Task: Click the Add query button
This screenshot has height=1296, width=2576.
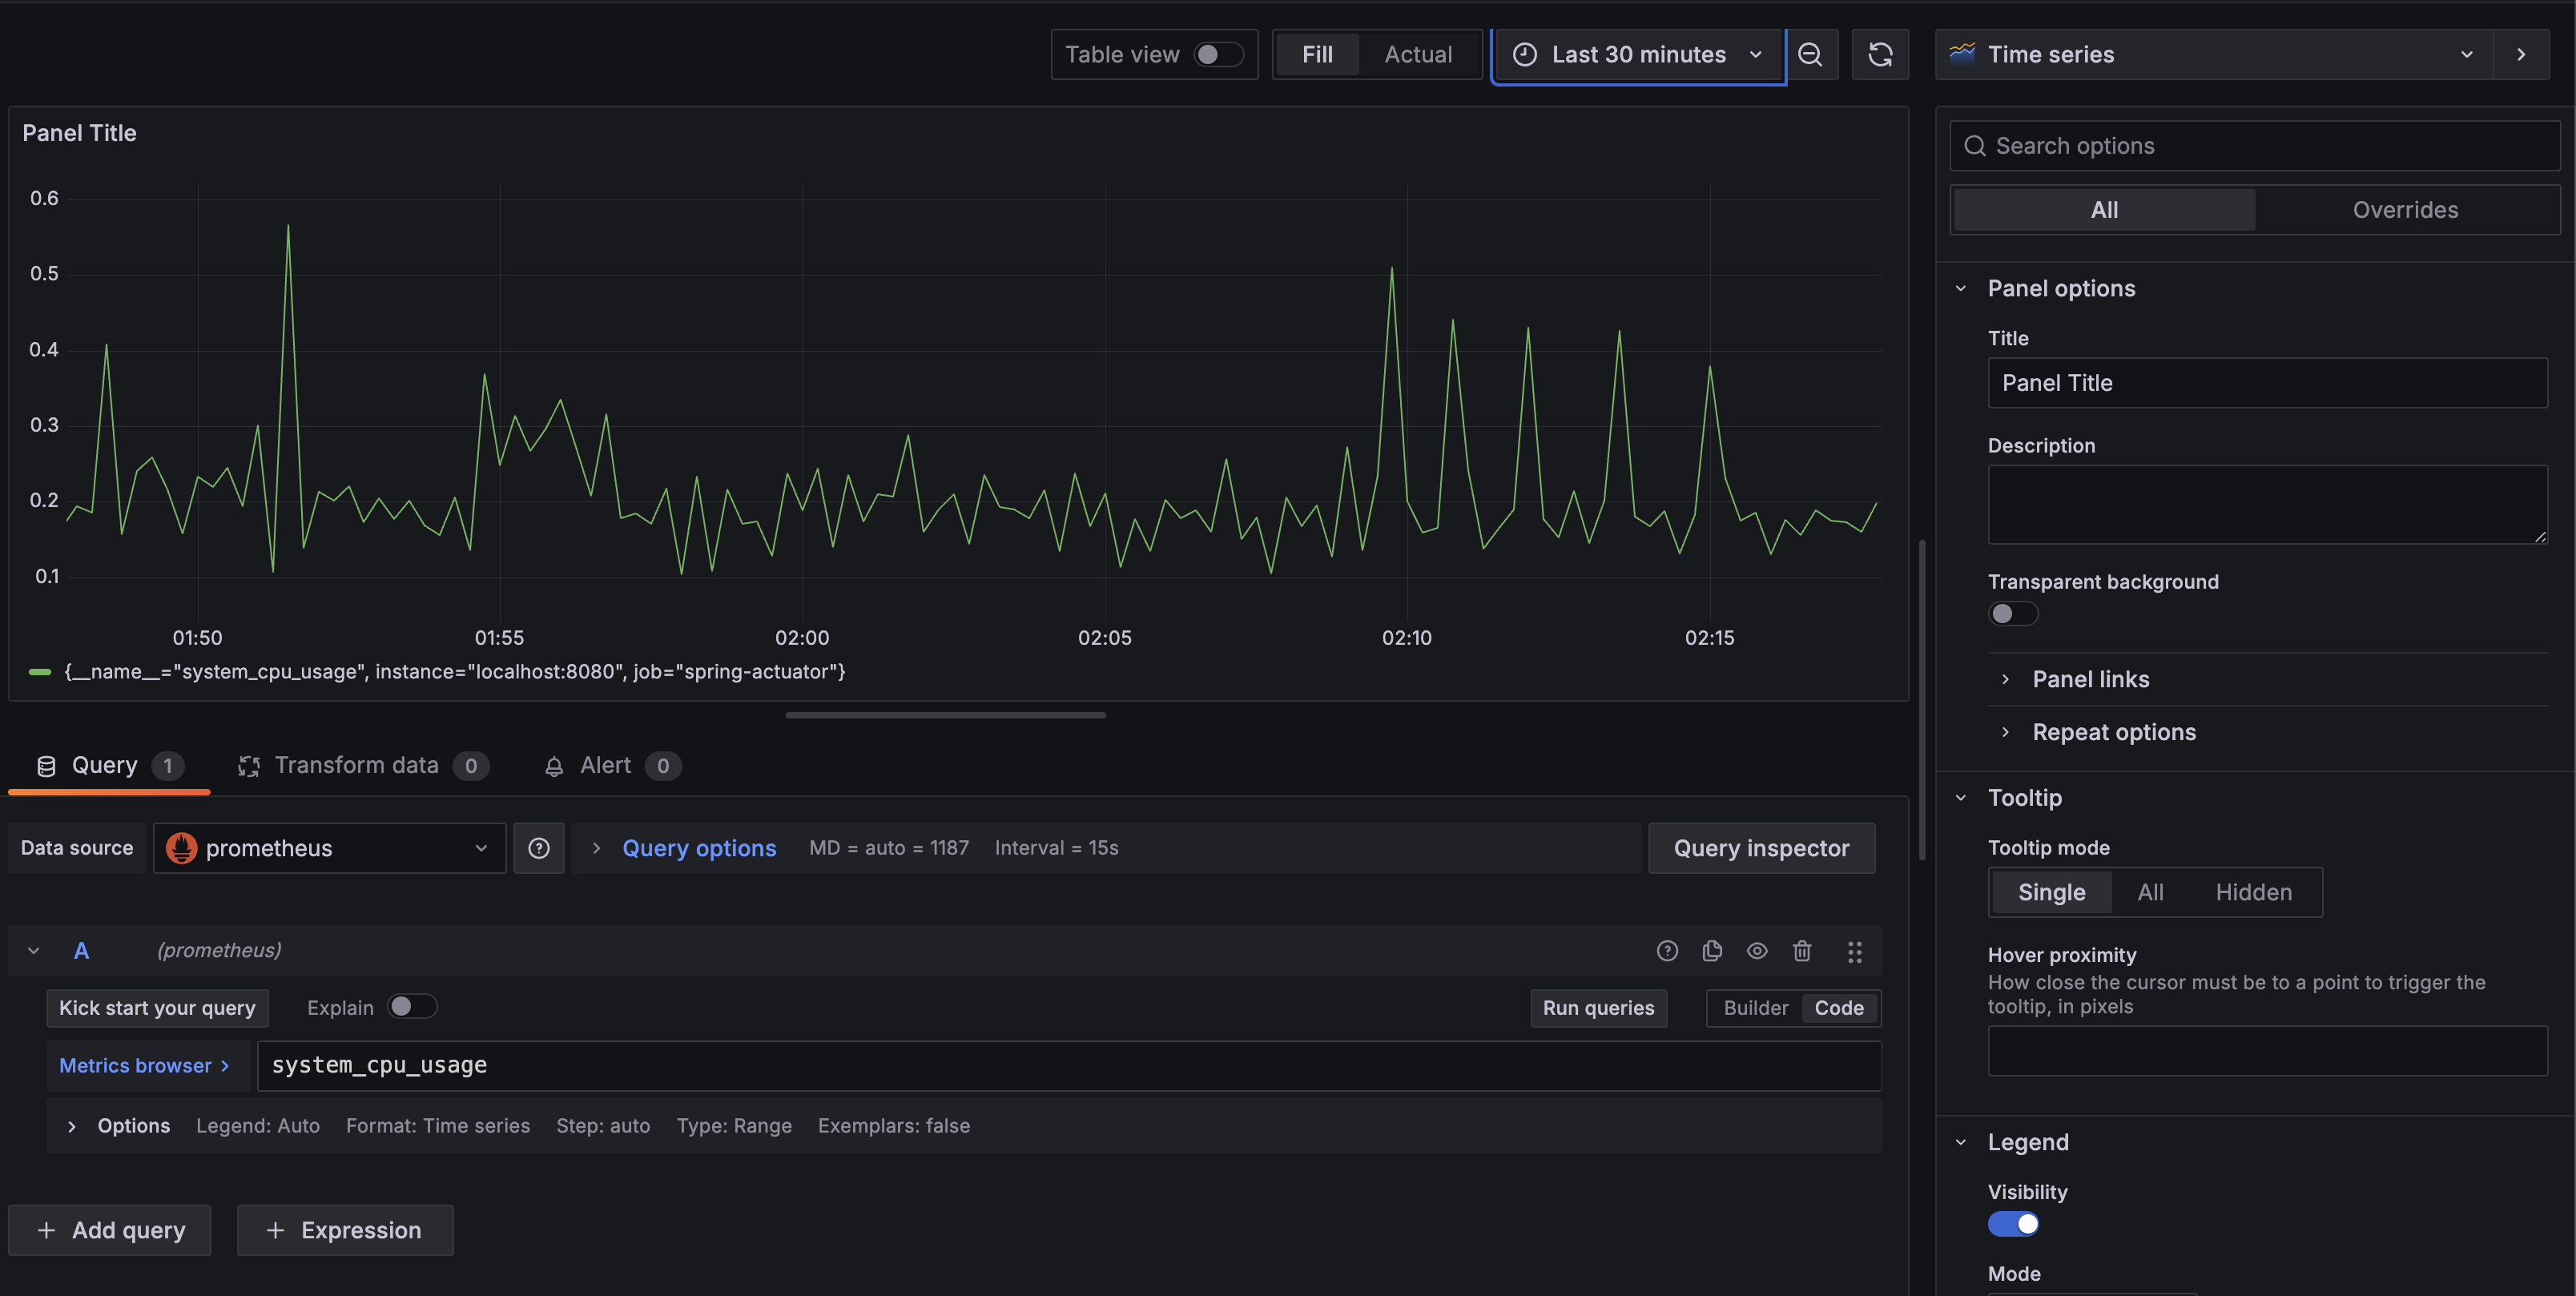Action: click(x=110, y=1230)
